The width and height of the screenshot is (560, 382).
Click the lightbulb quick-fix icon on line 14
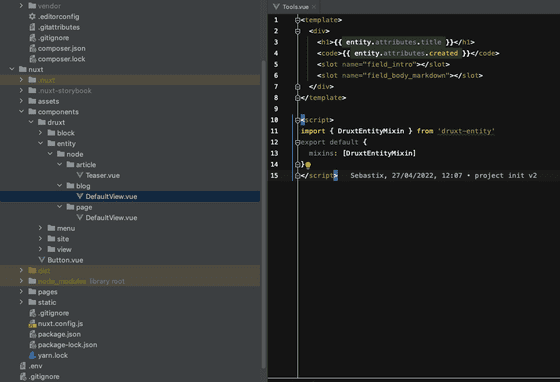pos(308,165)
